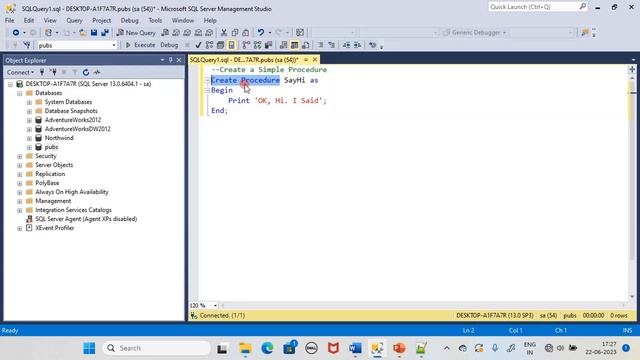The width and height of the screenshot is (640, 360).
Task: Open the Tools menu
Action: tap(155, 20)
